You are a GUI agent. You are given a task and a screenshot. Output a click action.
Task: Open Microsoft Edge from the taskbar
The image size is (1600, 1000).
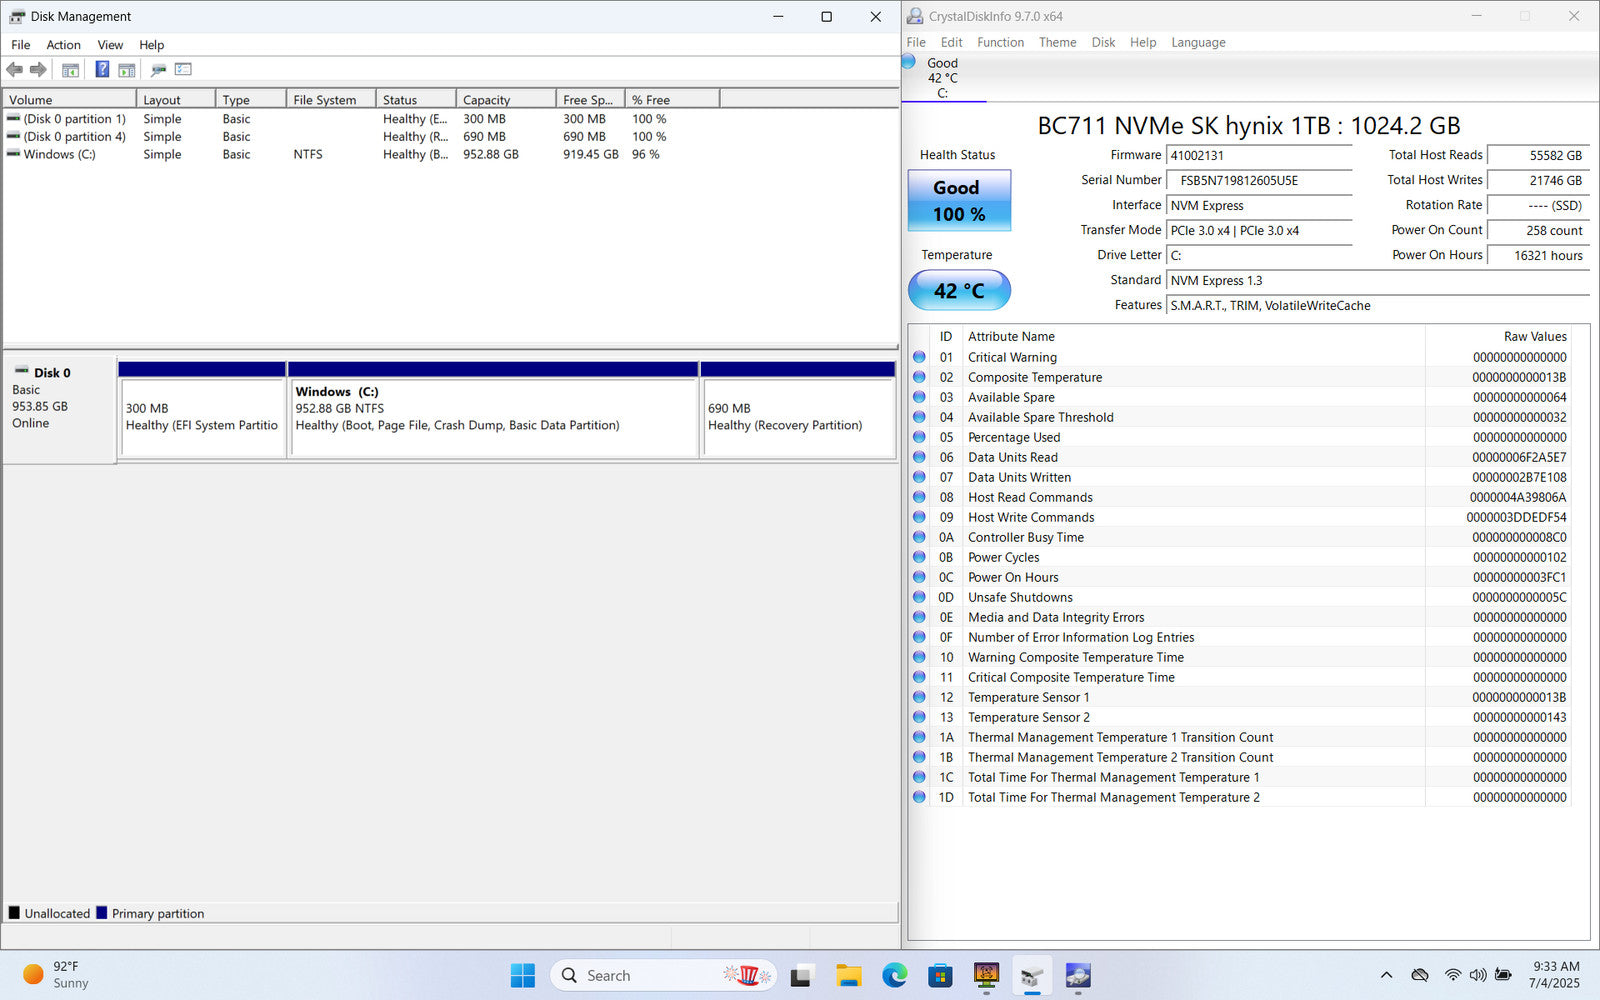click(x=894, y=975)
